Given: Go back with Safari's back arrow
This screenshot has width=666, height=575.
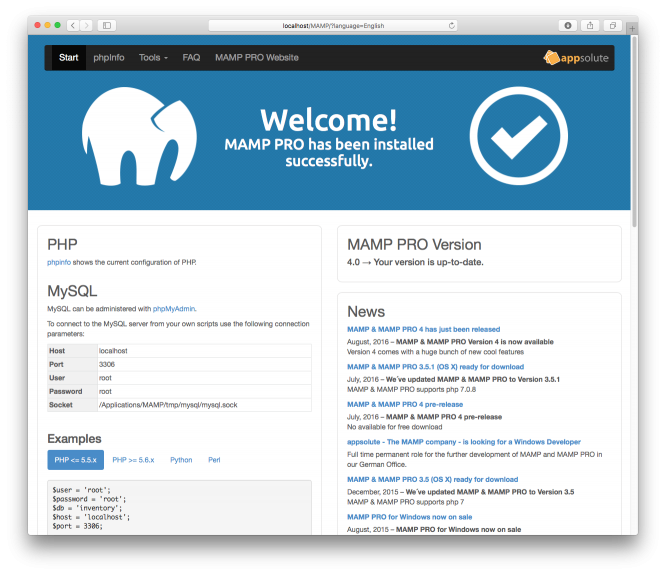Looking at the screenshot, I should tap(73, 25).
